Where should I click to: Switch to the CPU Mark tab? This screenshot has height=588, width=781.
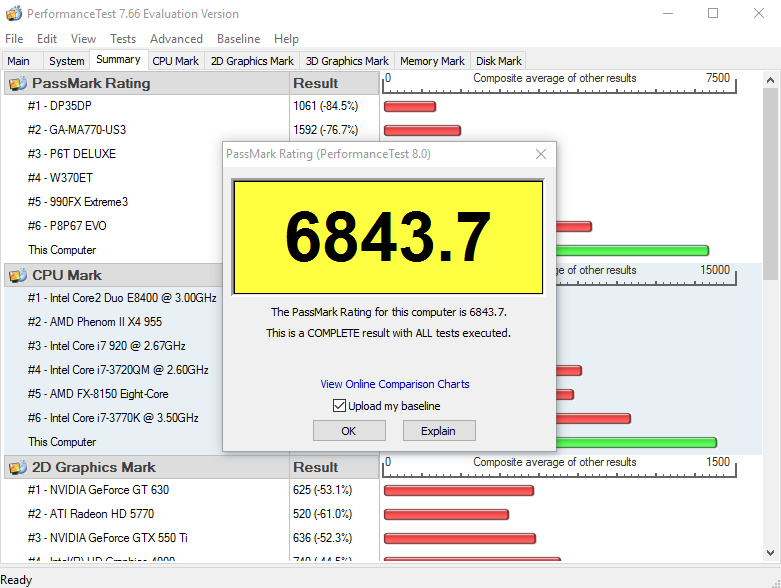[175, 61]
